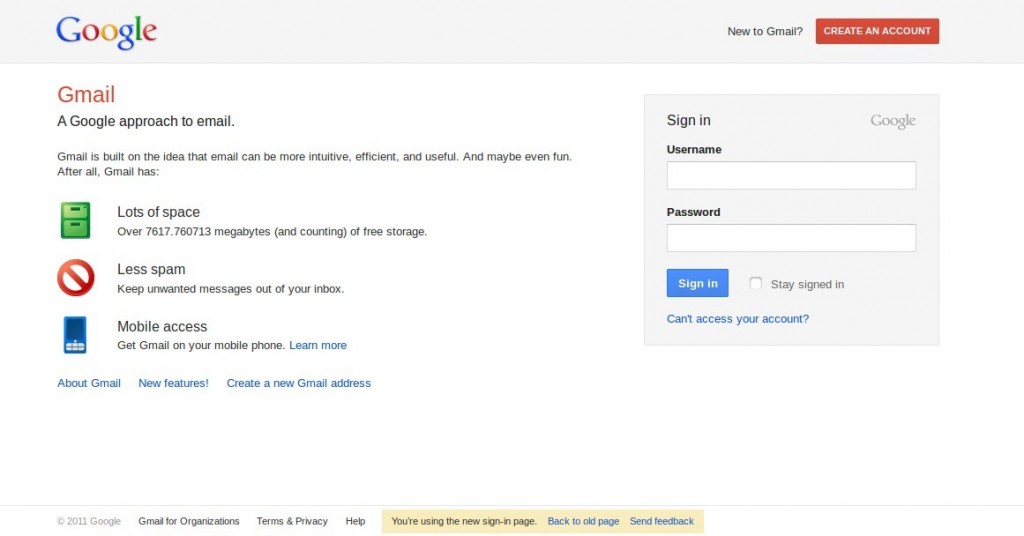Click Back to old page link
Viewport: 1024px width, 536px height.
coord(583,521)
